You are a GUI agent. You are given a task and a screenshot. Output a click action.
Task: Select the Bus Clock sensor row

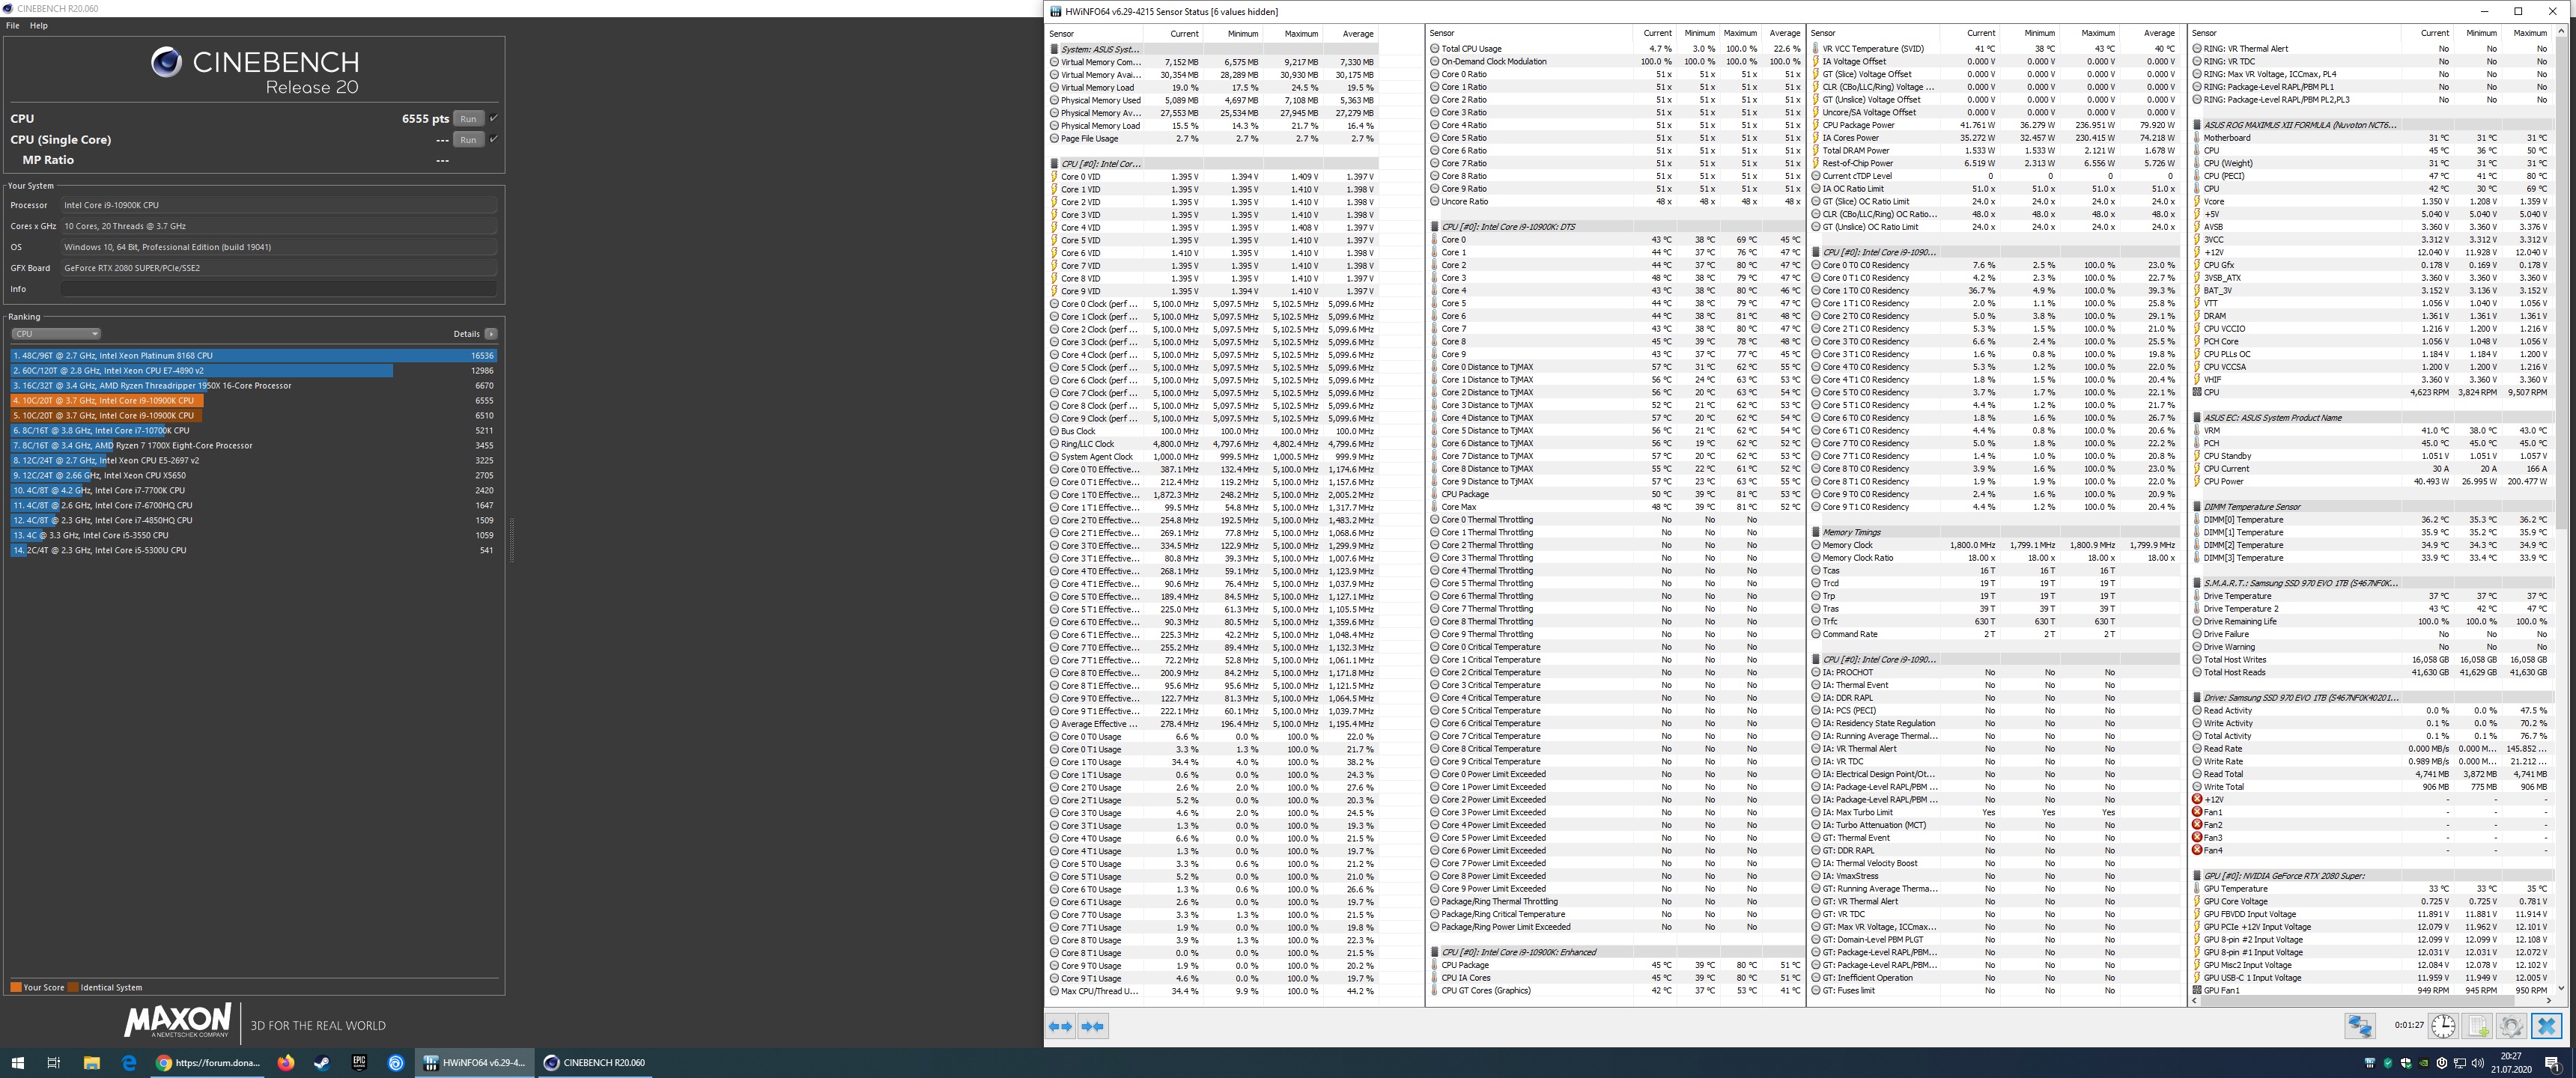click(1212, 431)
